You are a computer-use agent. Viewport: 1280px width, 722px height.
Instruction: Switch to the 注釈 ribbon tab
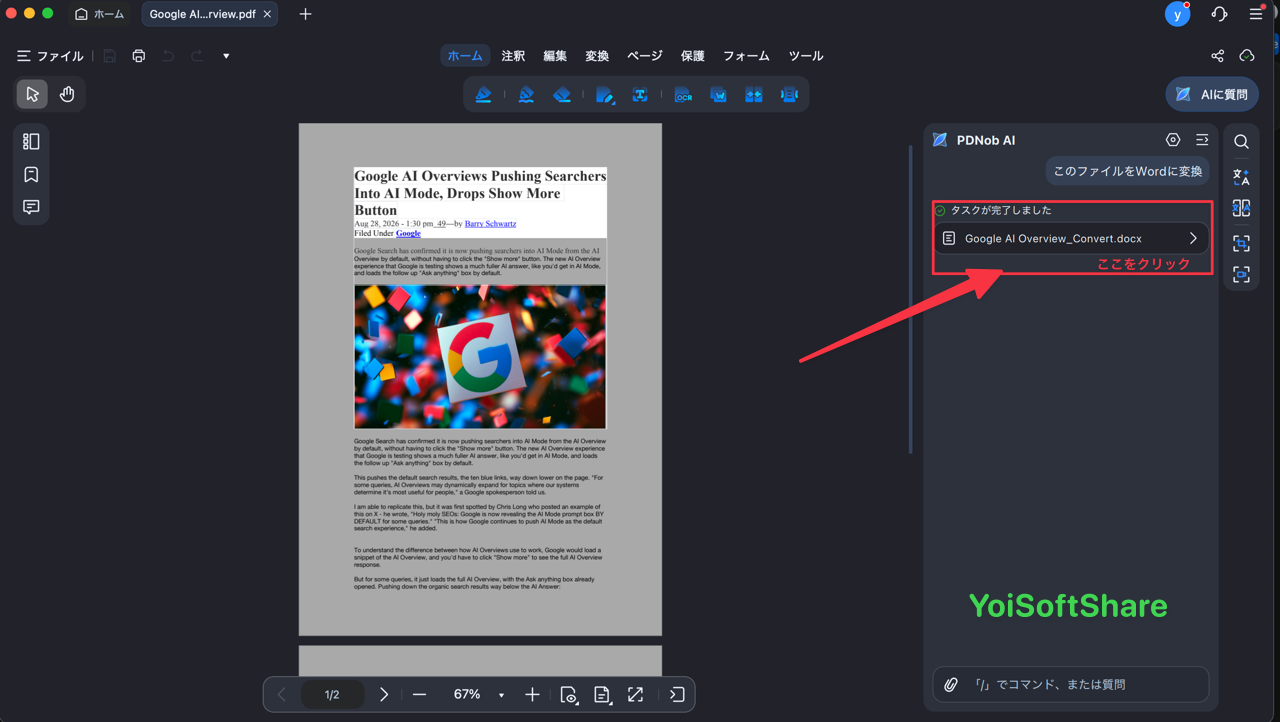click(513, 56)
